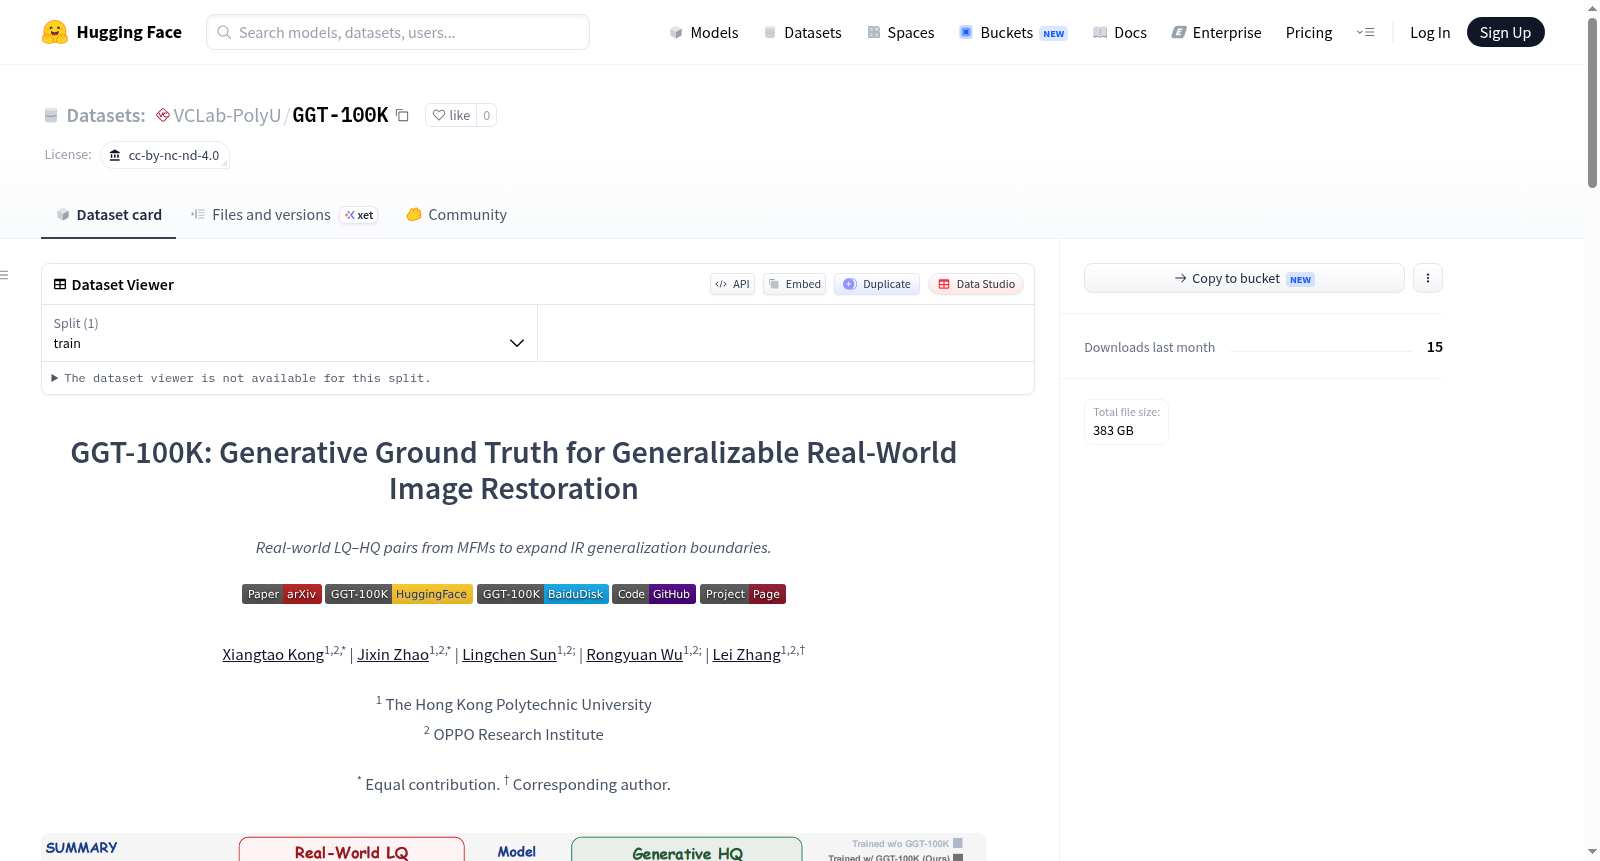The image size is (1600, 861).
Task: Open author Lei Zhang link
Action: tap(746, 655)
